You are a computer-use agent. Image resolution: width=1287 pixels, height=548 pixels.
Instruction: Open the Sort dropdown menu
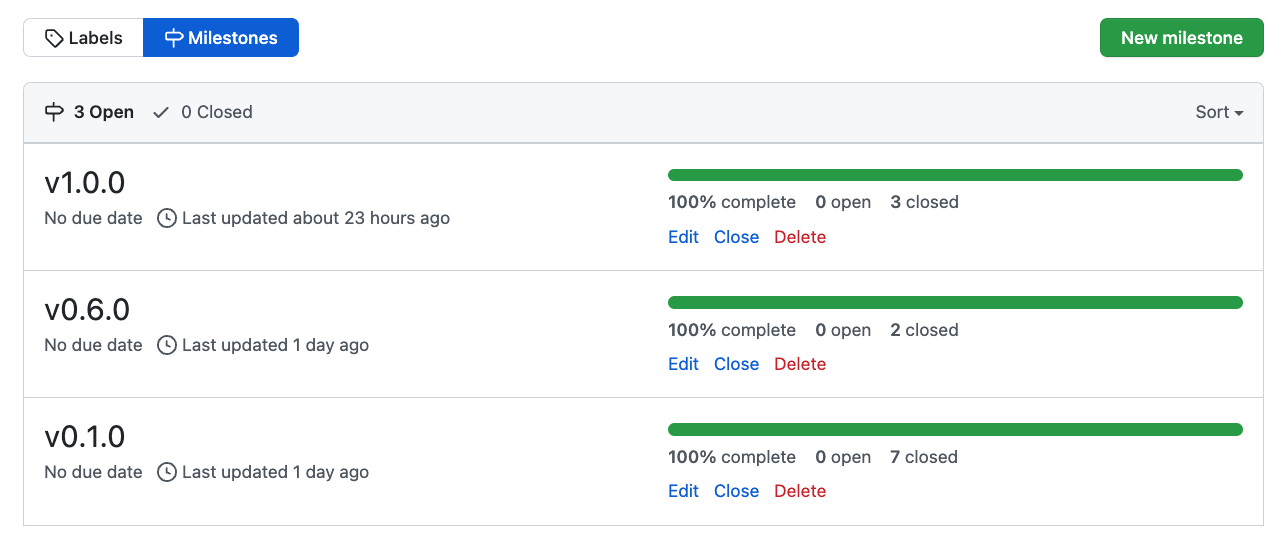[1219, 112]
